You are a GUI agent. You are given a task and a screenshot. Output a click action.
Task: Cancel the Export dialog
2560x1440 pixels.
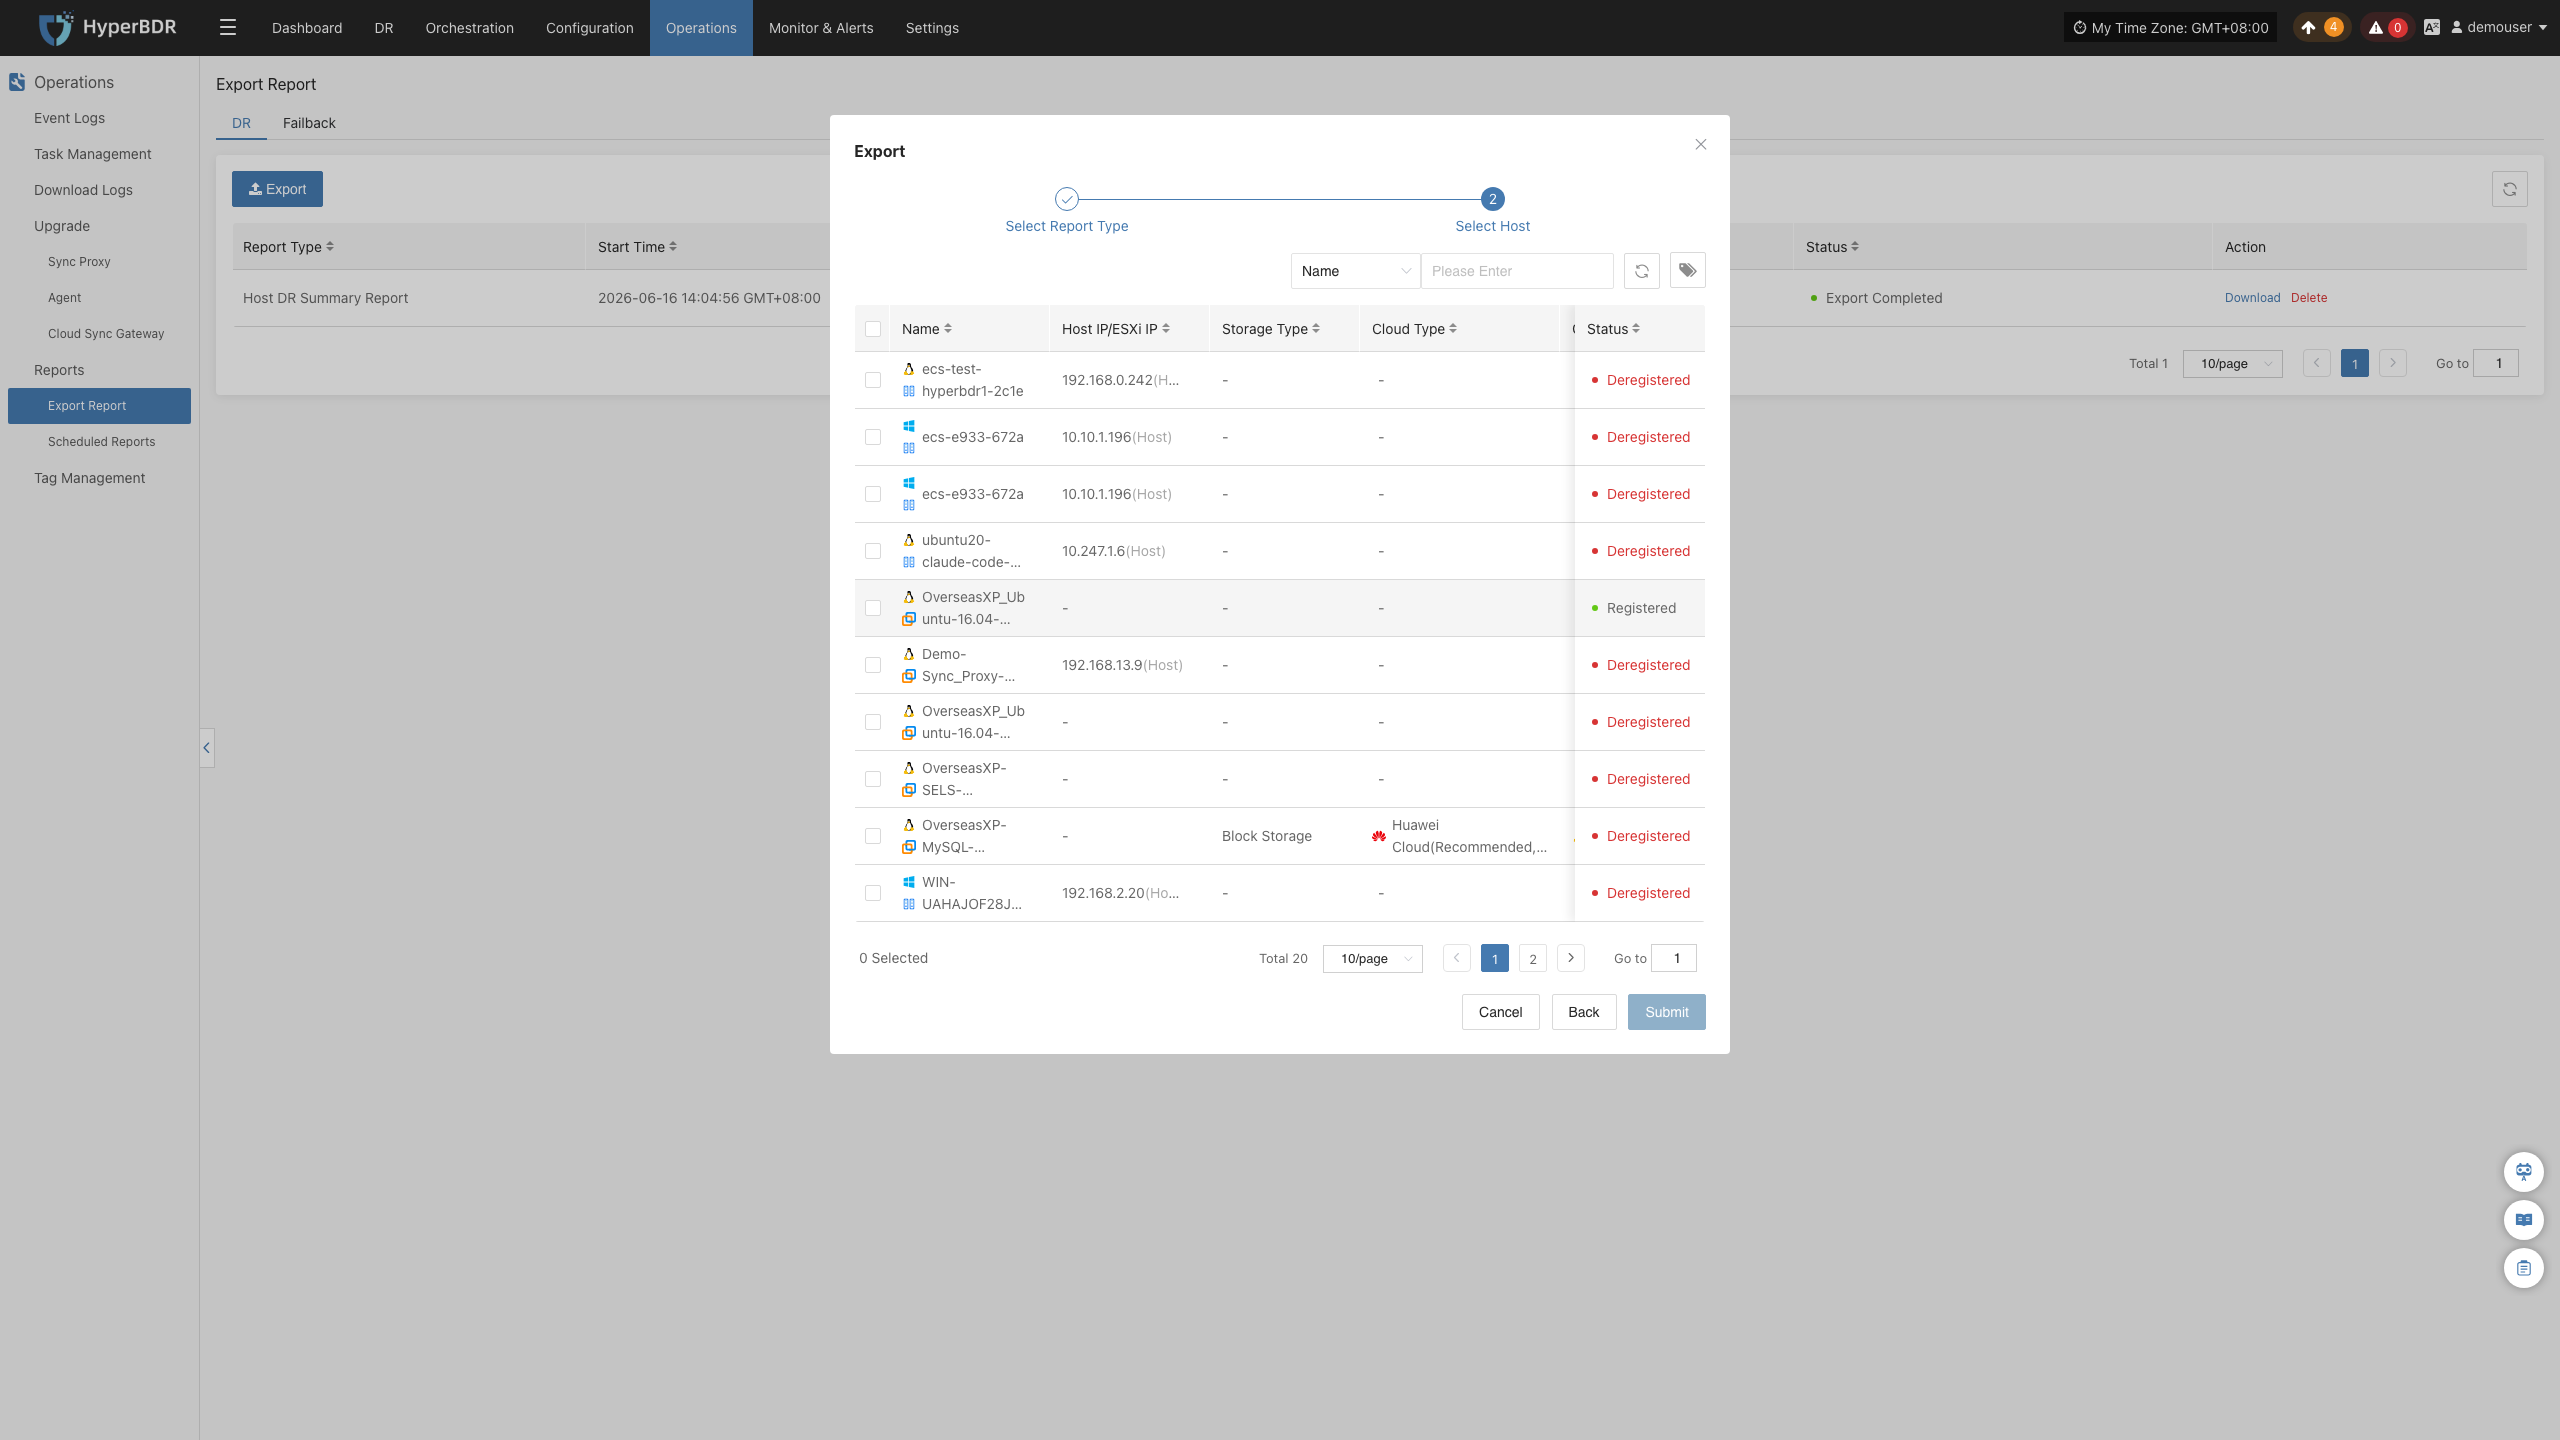(1501, 1012)
